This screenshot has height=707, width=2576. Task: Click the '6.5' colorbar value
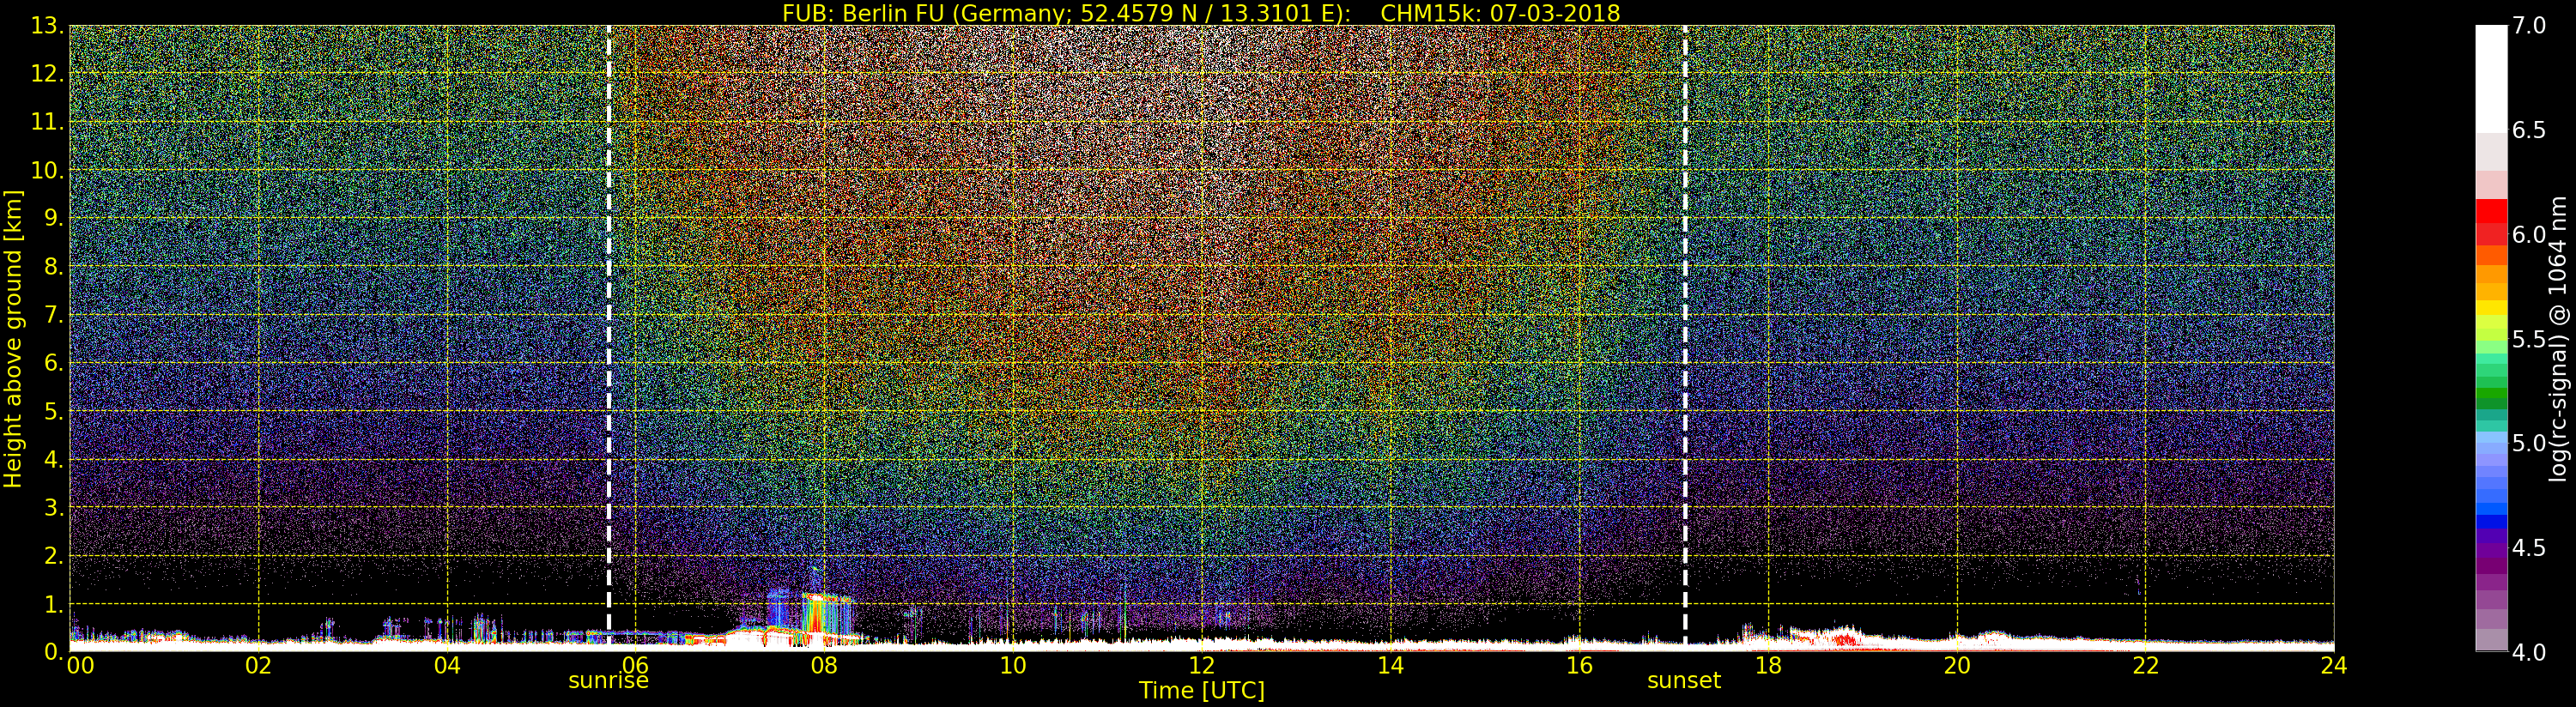click(x=2529, y=130)
